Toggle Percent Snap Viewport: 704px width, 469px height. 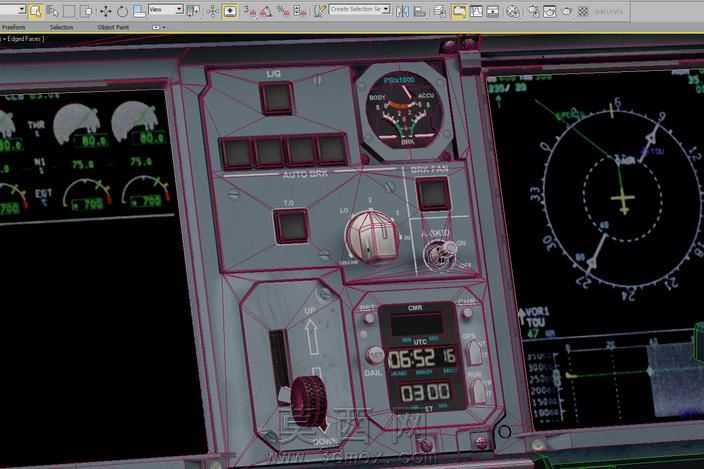point(283,11)
